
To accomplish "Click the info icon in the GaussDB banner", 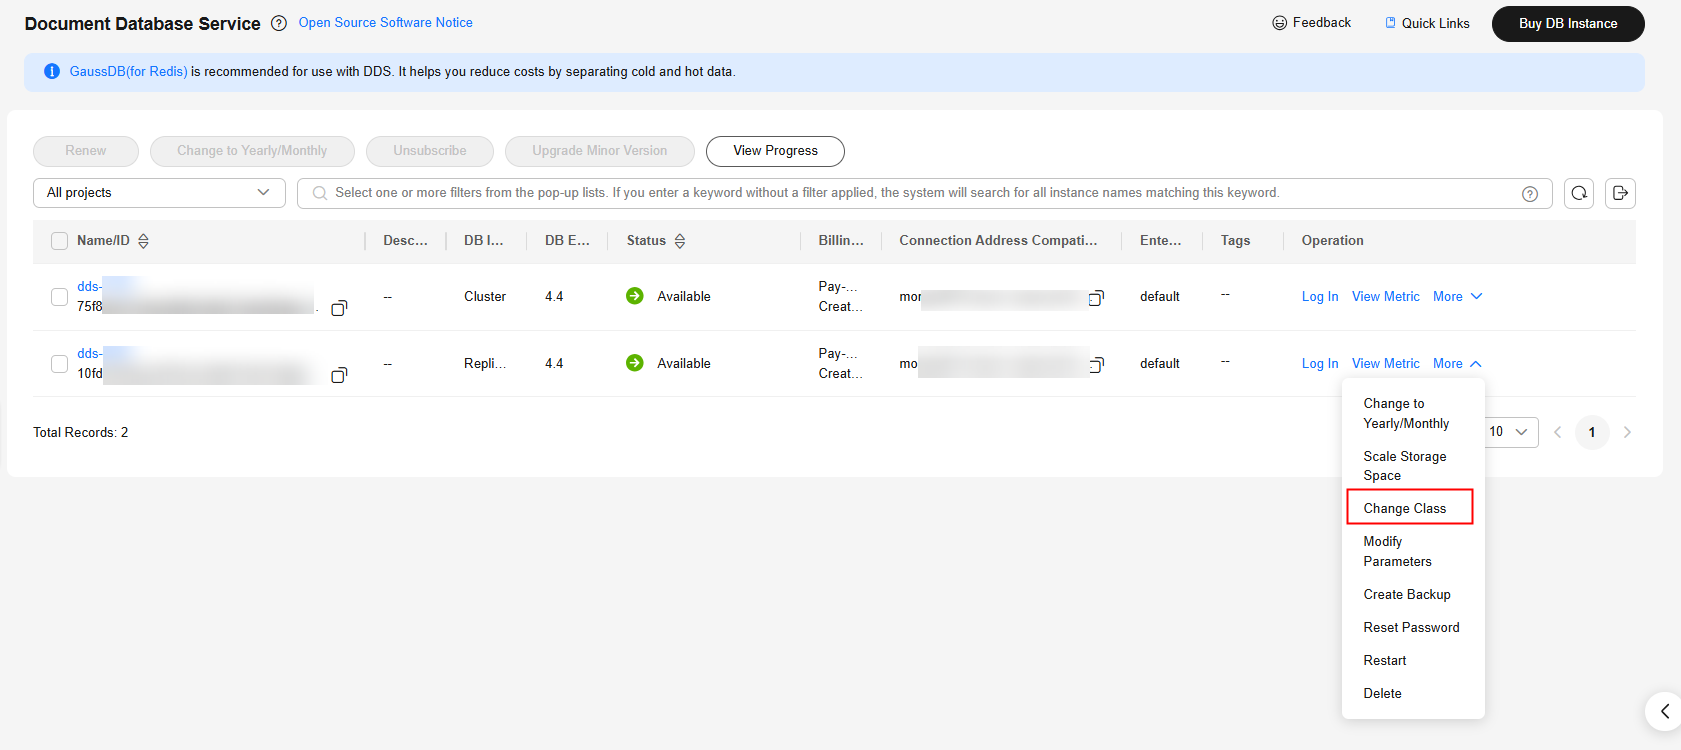I will pos(52,71).
